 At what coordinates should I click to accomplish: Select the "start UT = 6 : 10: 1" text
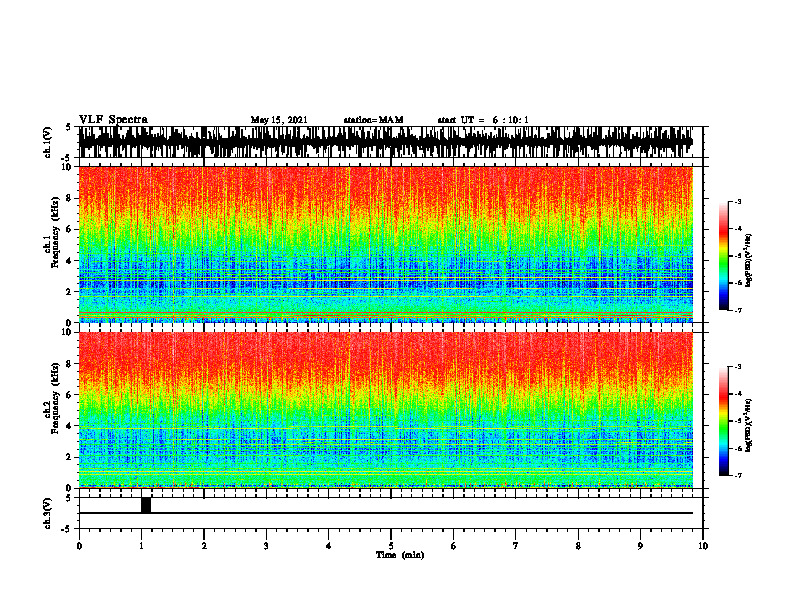483,120
